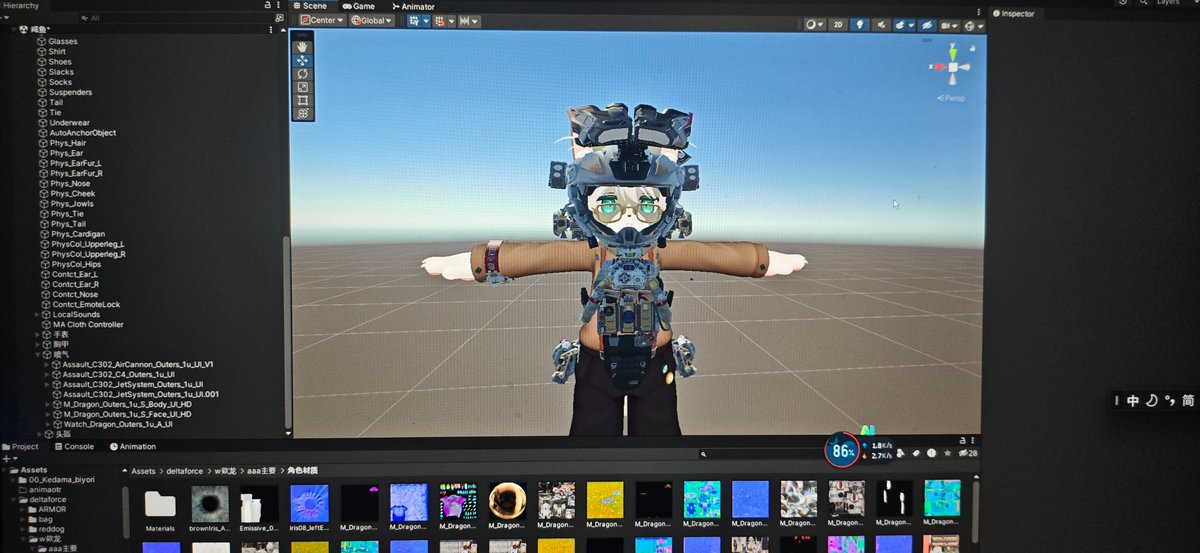Switch to the Game tab
Screen dimensions: 1200x553
pos(358,6)
